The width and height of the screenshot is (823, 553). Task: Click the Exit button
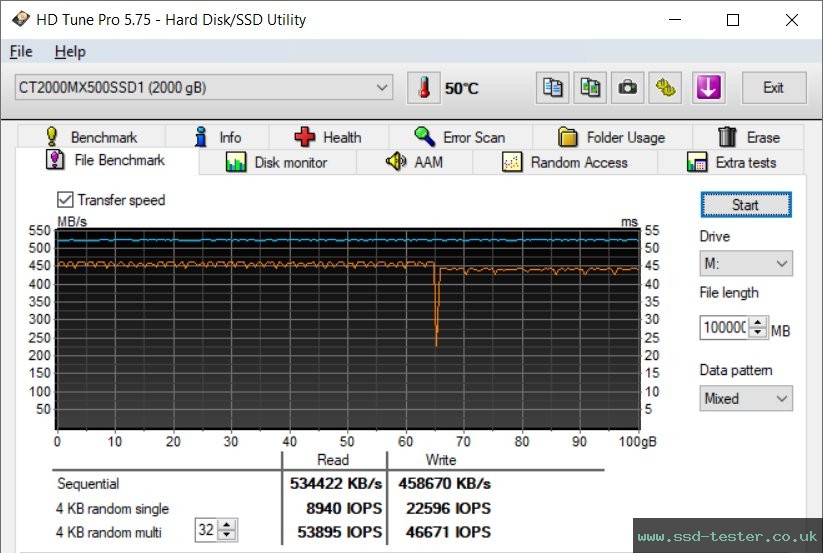pos(774,88)
